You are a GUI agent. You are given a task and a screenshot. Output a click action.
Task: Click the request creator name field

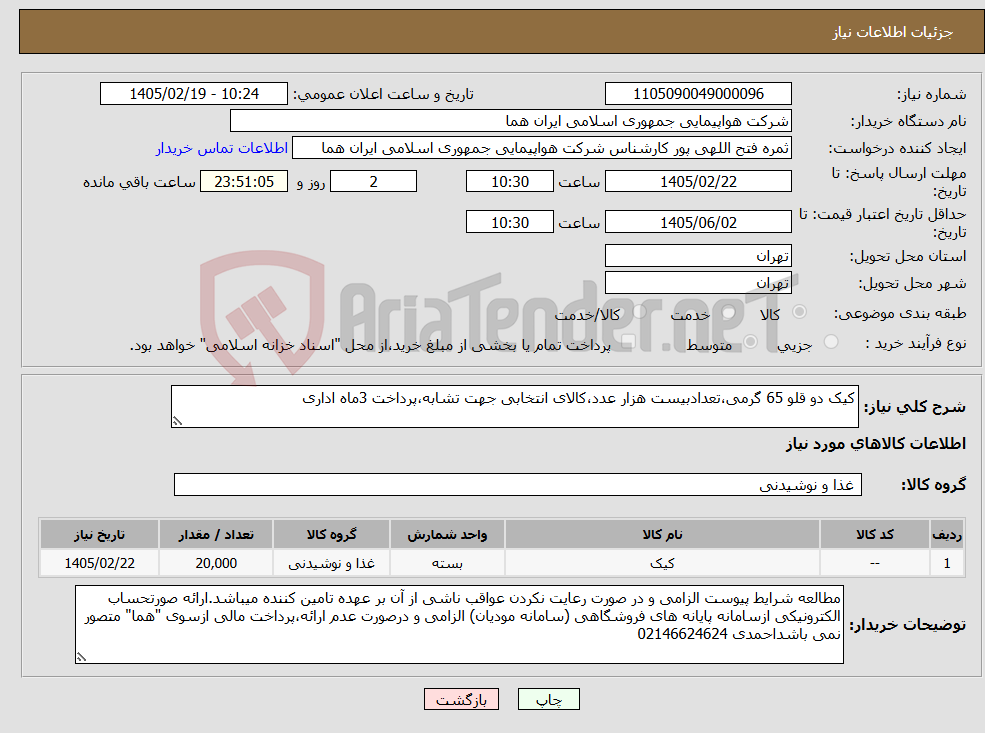click(541, 148)
